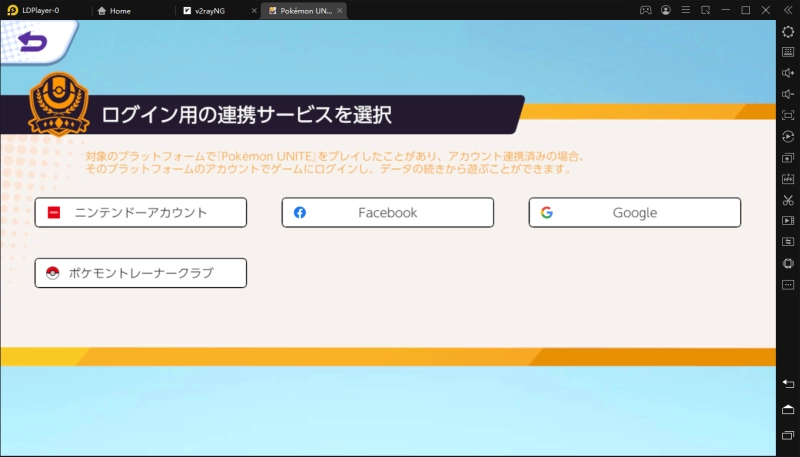Decrease volume using the sidebar speaker icon

pos(788,94)
